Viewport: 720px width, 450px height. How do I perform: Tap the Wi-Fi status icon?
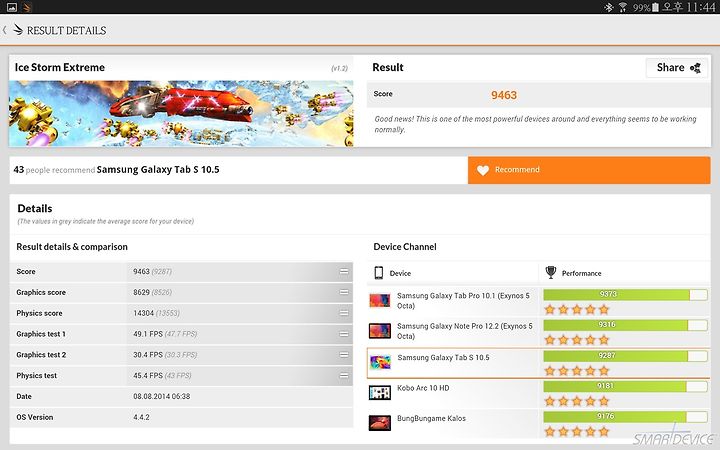pyautogui.click(x=623, y=7)
